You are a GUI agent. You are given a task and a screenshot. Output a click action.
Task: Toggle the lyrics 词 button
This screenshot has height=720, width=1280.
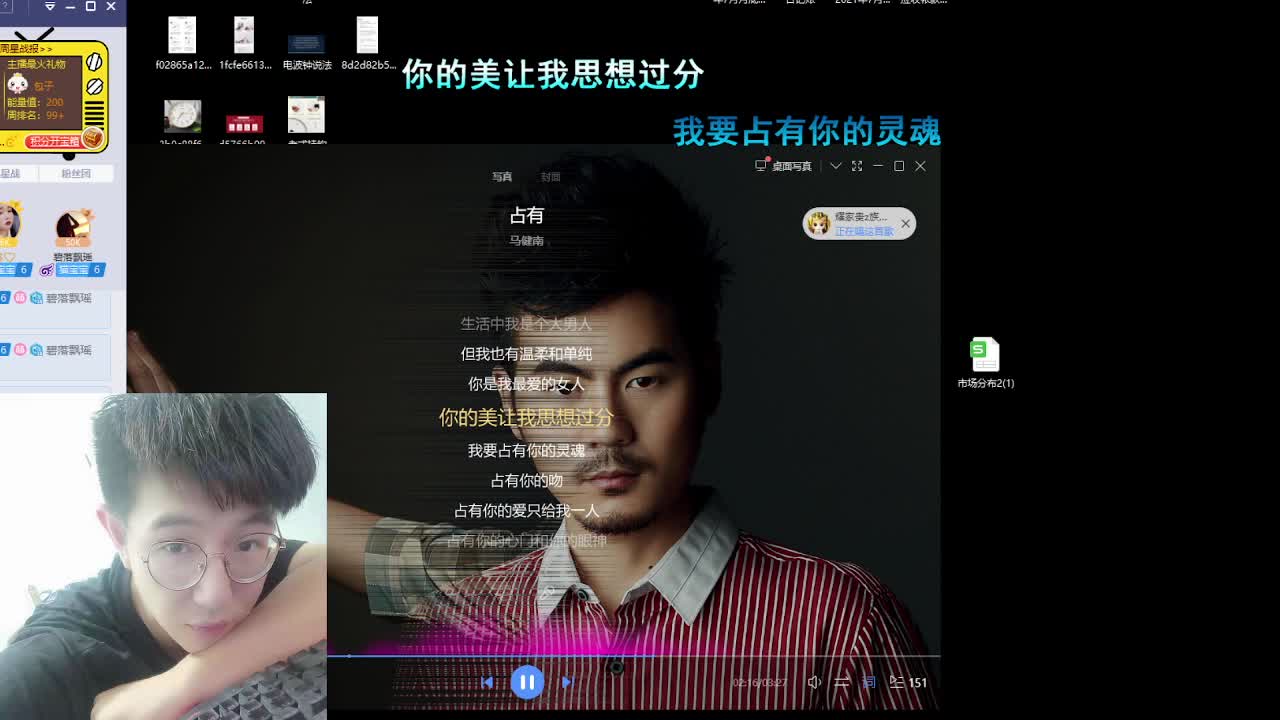868,682
